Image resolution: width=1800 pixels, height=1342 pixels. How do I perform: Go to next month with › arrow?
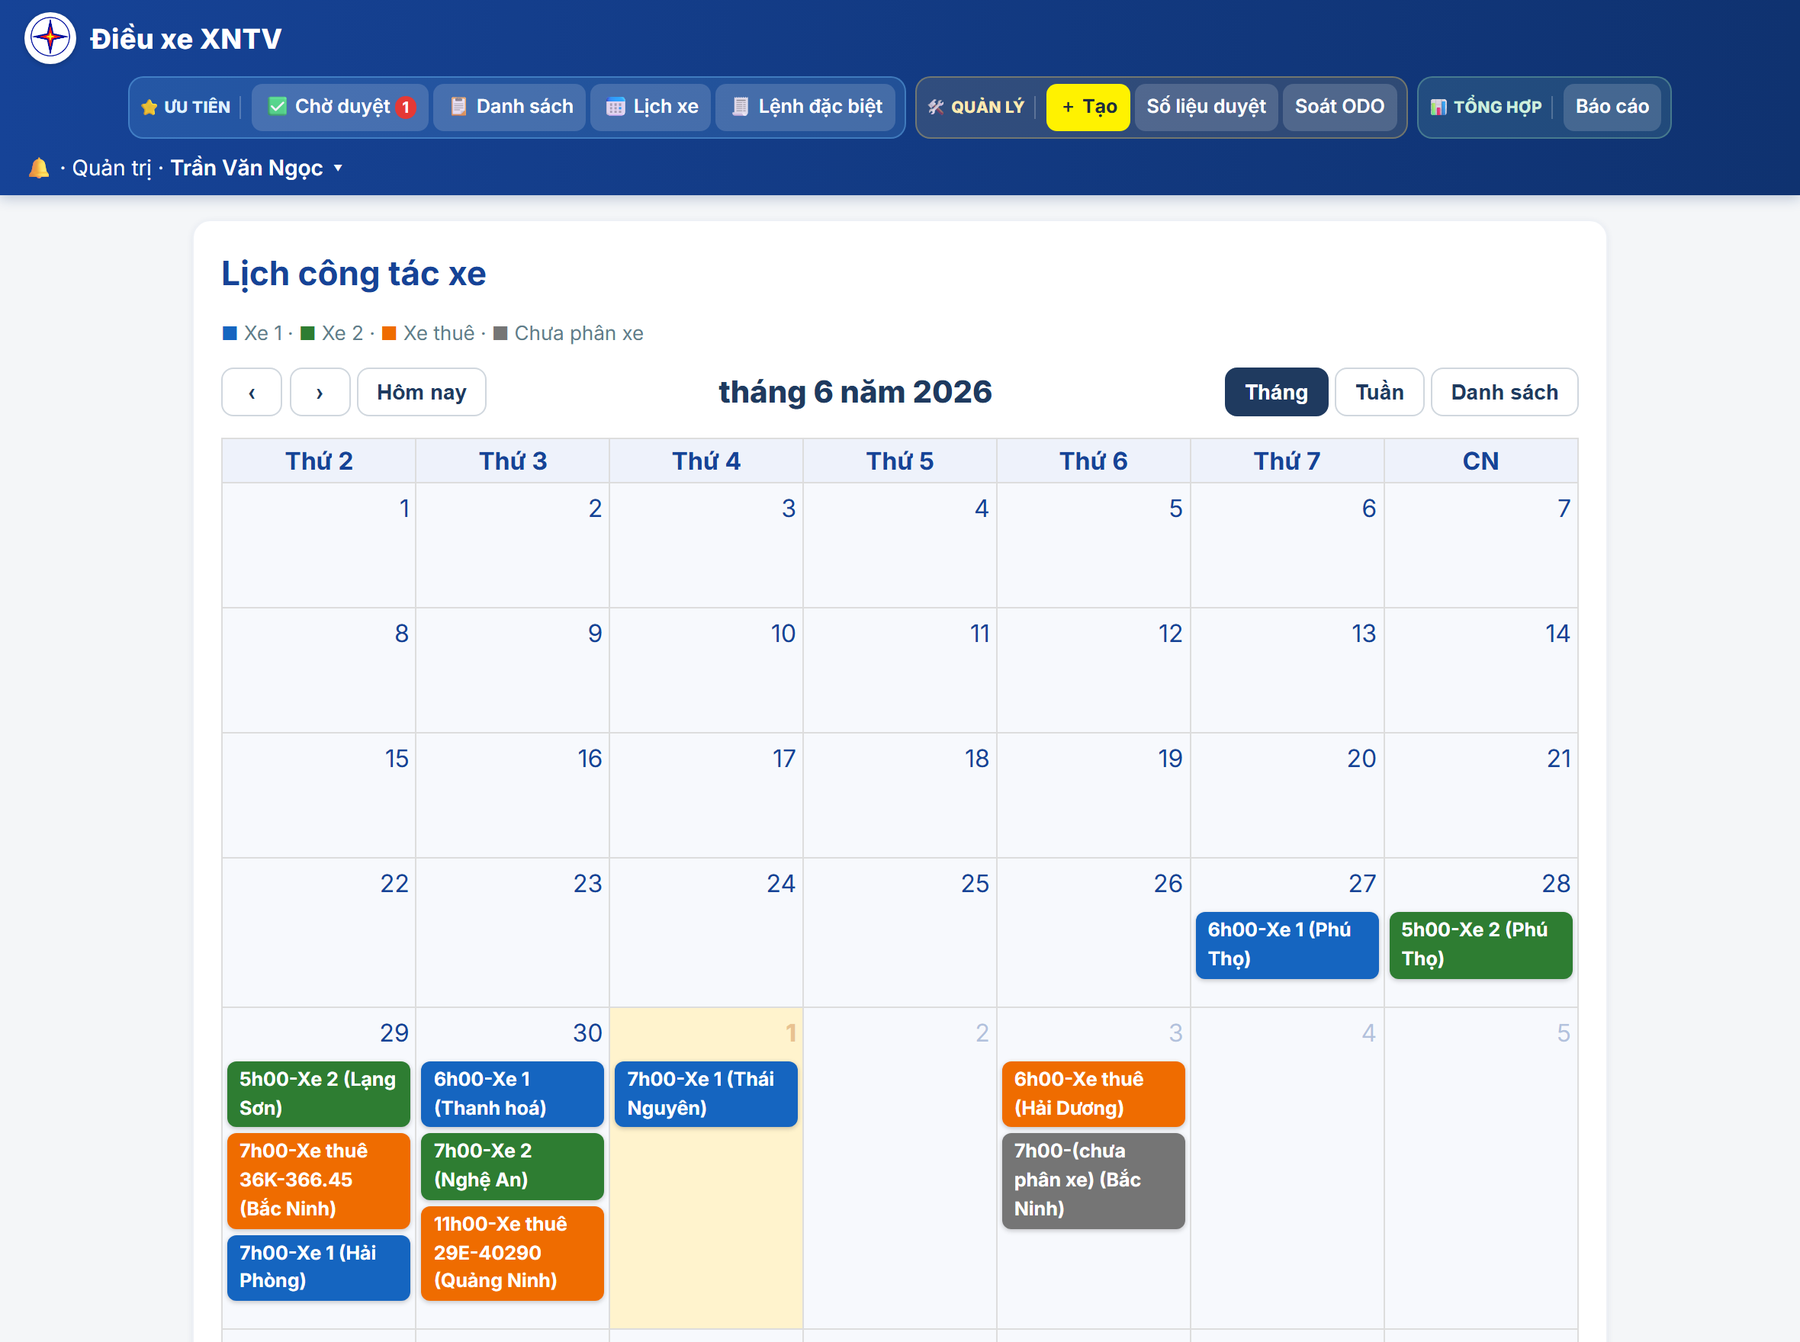pyautogui.click(x=320, y=392)
